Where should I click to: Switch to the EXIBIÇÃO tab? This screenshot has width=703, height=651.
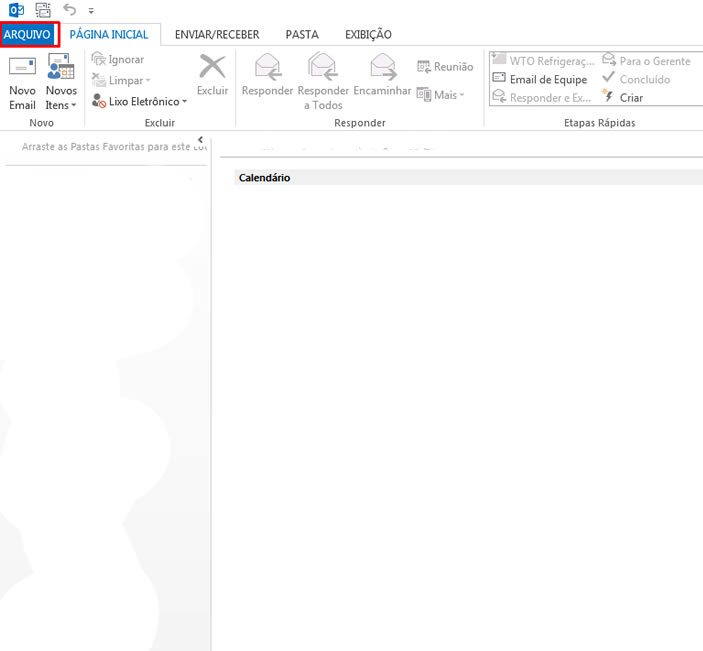pyautogui.click(x=368, y=35)
